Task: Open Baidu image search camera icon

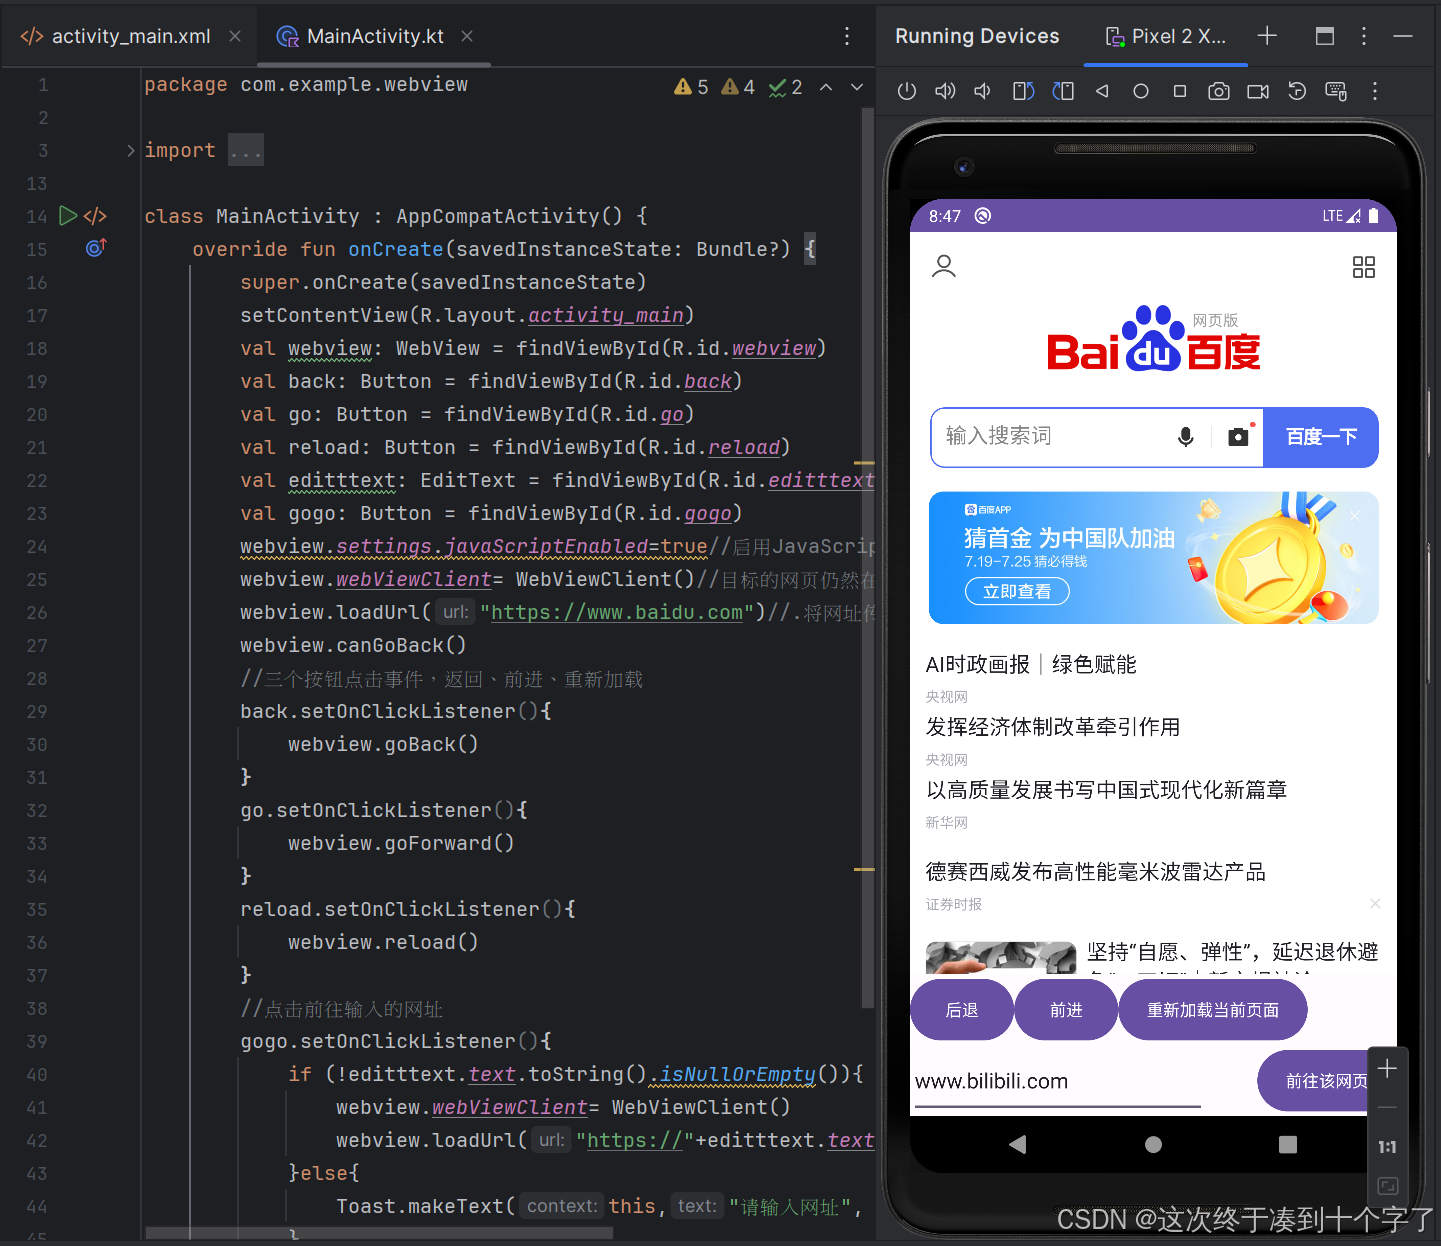Action: point(1237,437)
